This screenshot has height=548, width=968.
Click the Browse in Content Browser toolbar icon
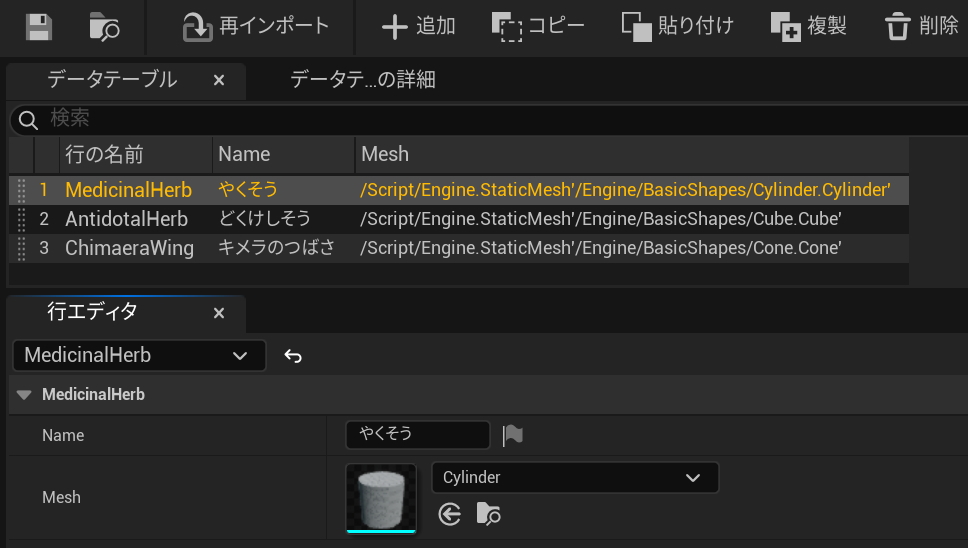pos(104,26)
